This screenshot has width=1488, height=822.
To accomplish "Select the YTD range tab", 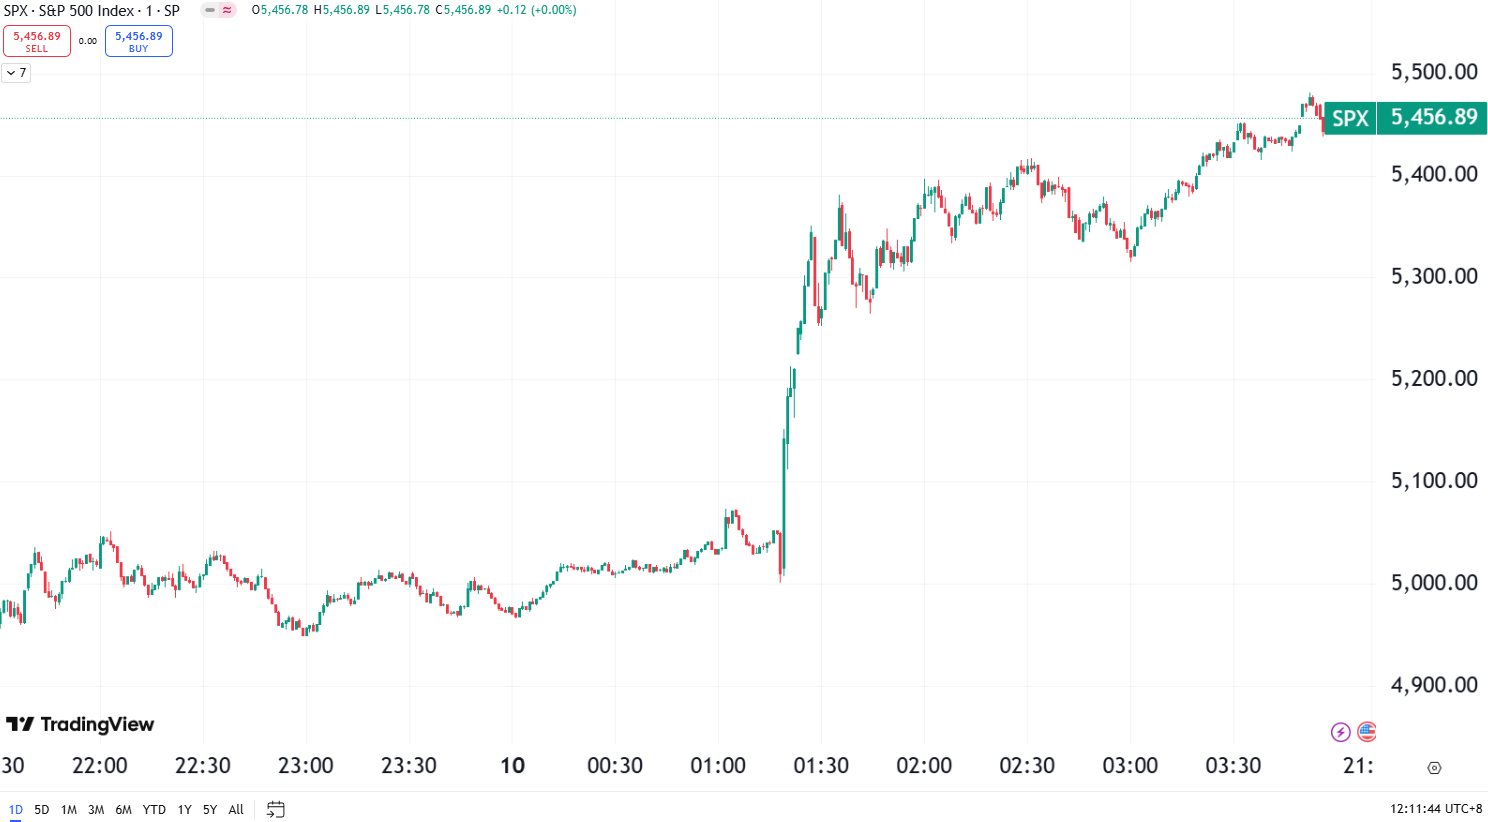I will coord(155,810).
